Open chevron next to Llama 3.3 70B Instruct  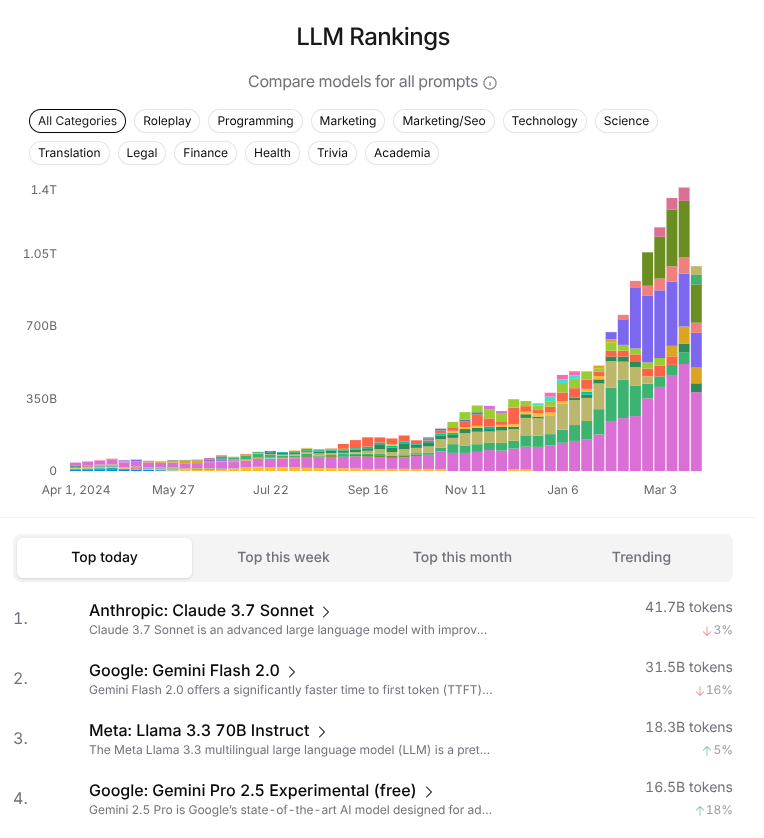pos(322,731)
